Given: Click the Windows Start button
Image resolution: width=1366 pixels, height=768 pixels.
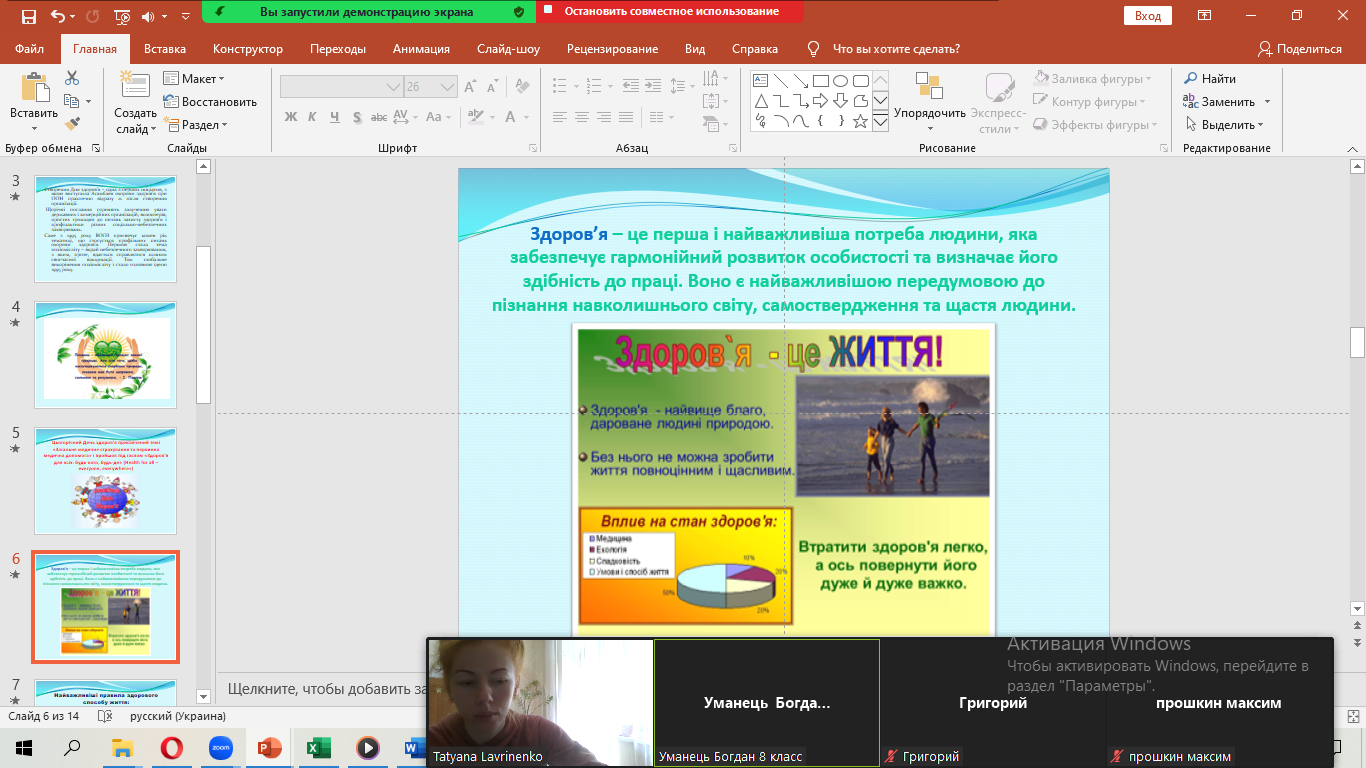Looking at the screenshot, I should 23,747.
